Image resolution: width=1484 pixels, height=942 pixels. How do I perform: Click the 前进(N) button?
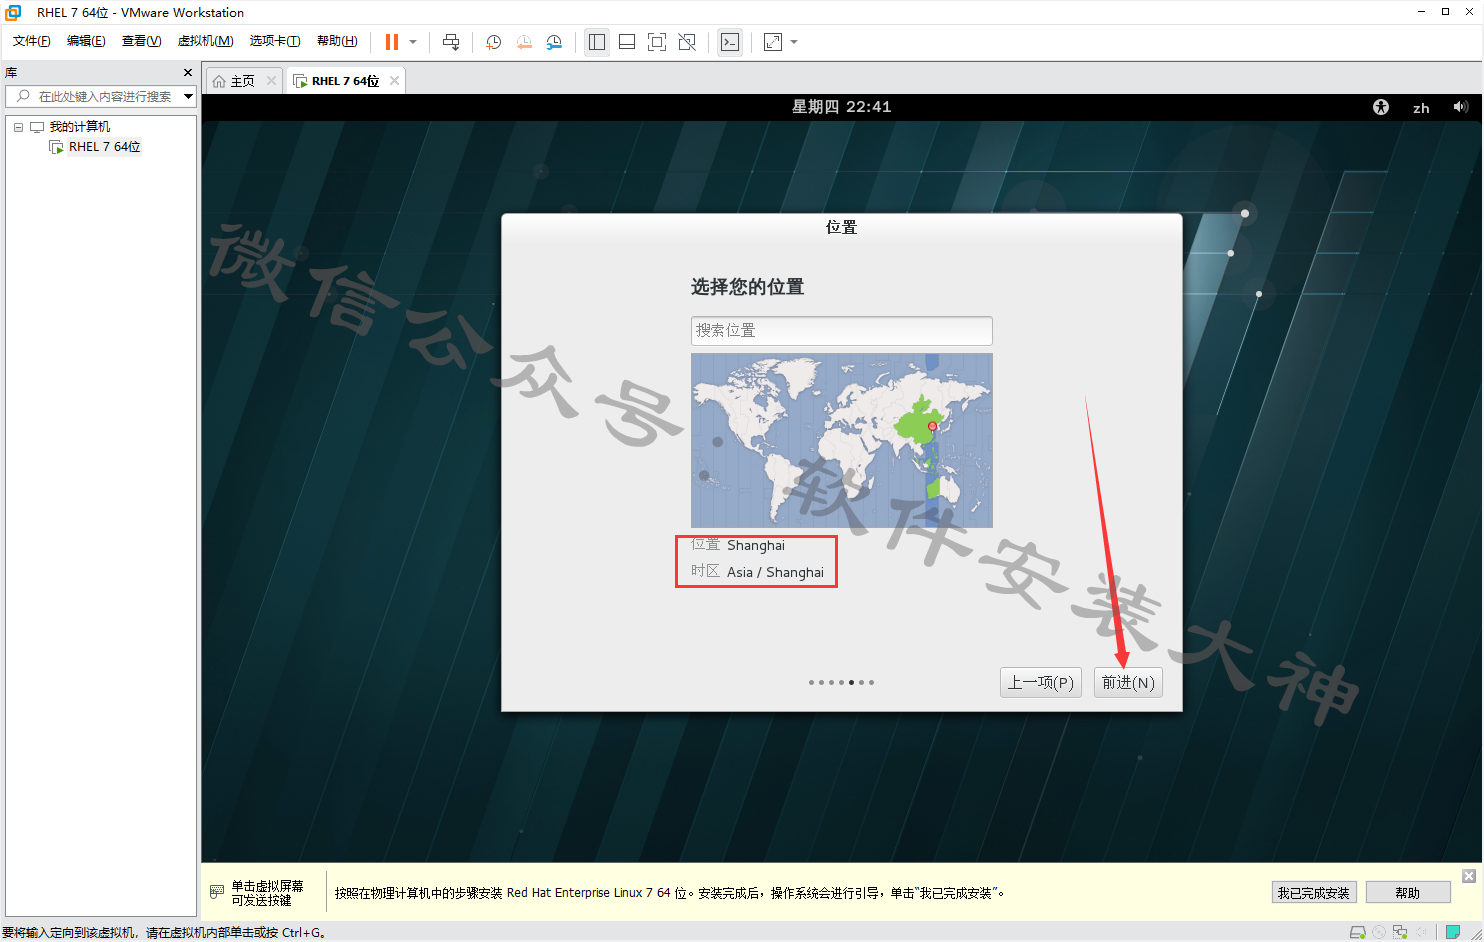pos(1128,682)
